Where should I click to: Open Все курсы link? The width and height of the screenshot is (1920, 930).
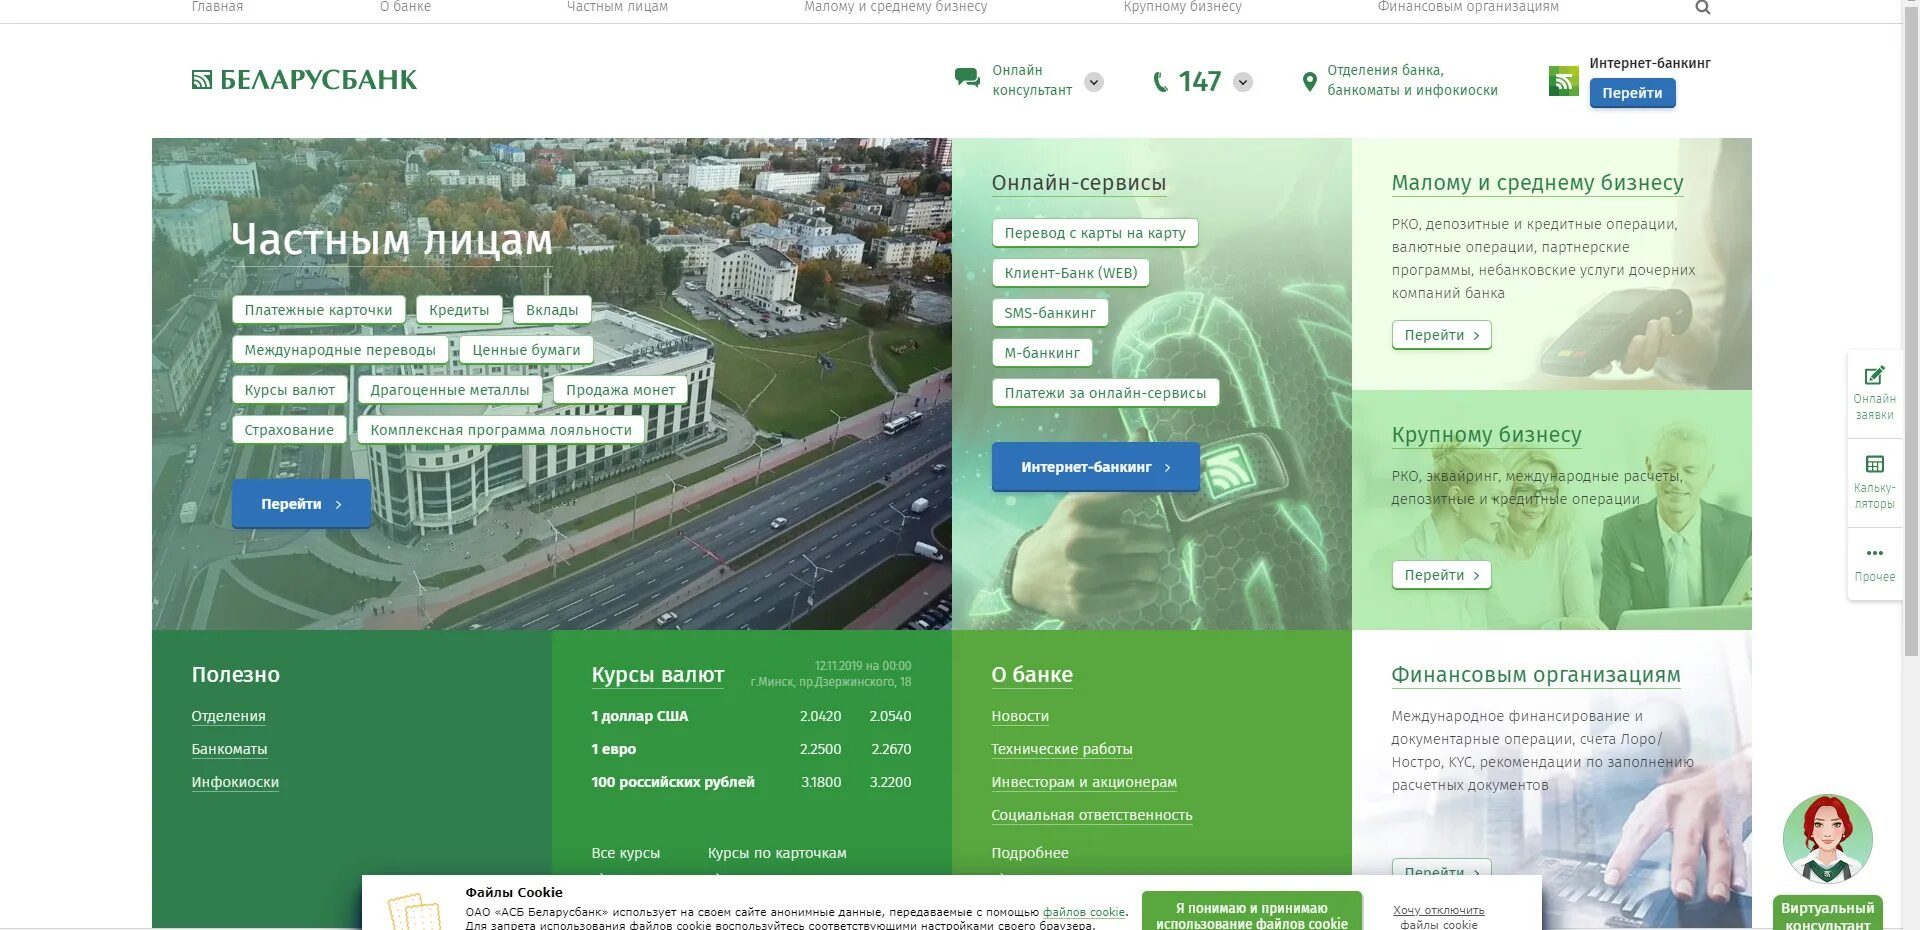click(625, 853)
